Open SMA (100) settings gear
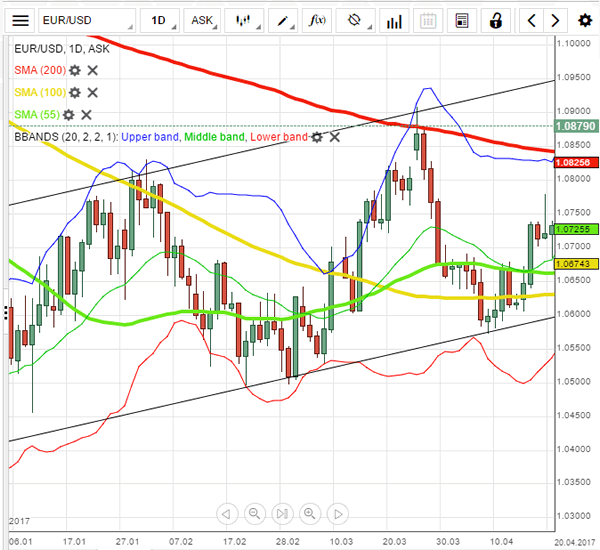 pyautogui.click(x=75, y=93)
